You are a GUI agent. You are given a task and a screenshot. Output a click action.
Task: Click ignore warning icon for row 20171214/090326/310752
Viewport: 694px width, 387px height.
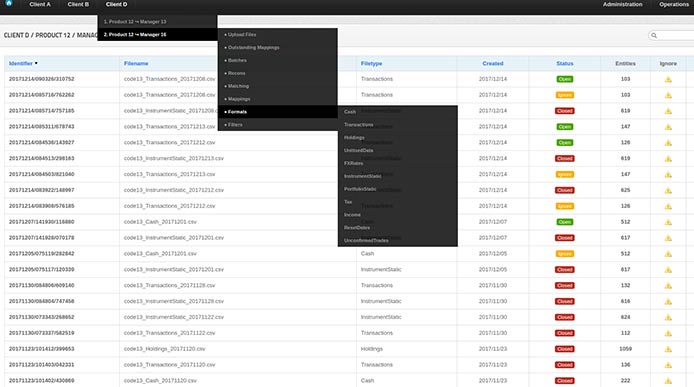pyautogui.click(x=668, y=79)
